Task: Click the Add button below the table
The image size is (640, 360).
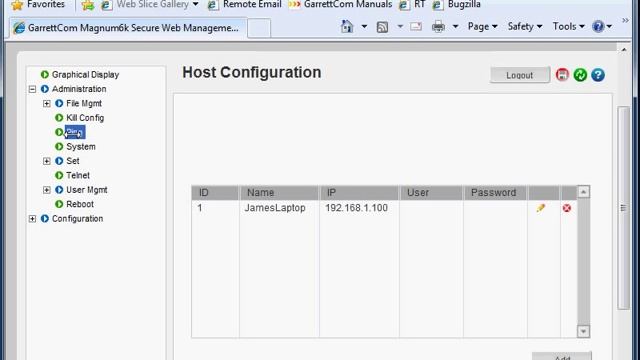Action: pos(562,356)
